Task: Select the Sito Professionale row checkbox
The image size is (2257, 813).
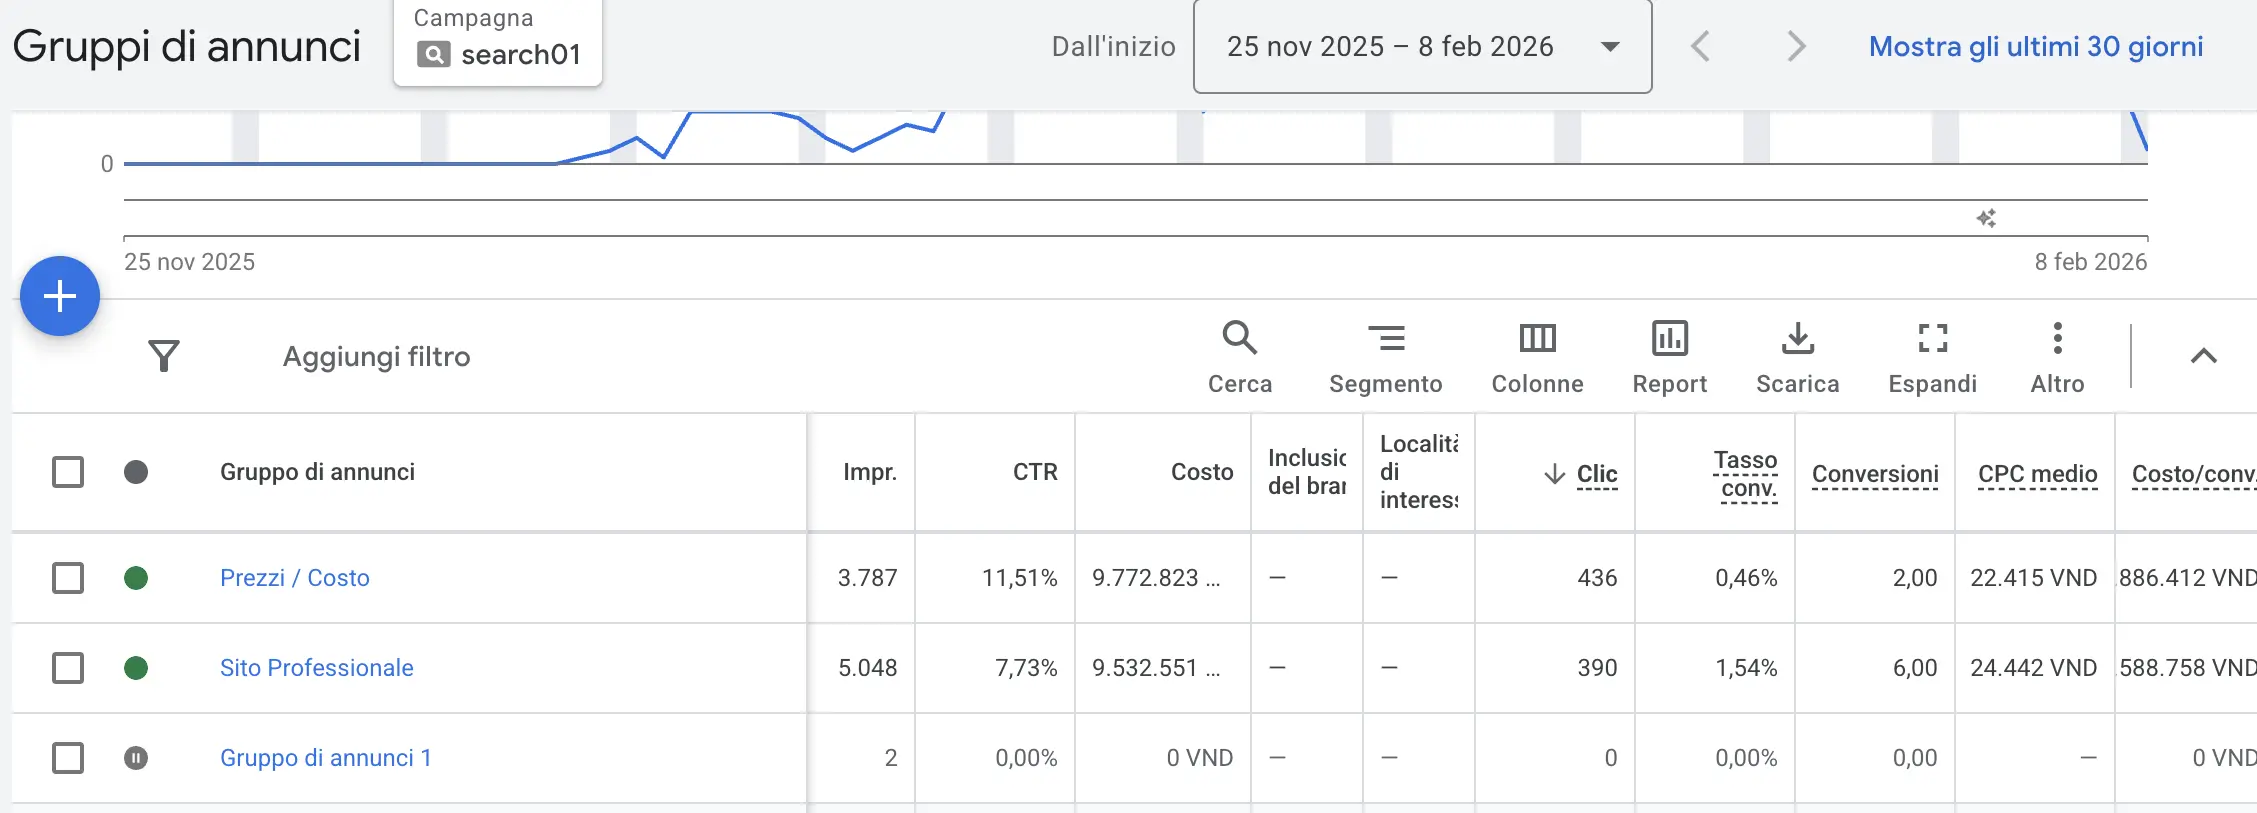Action: click(x=68, y=668)
